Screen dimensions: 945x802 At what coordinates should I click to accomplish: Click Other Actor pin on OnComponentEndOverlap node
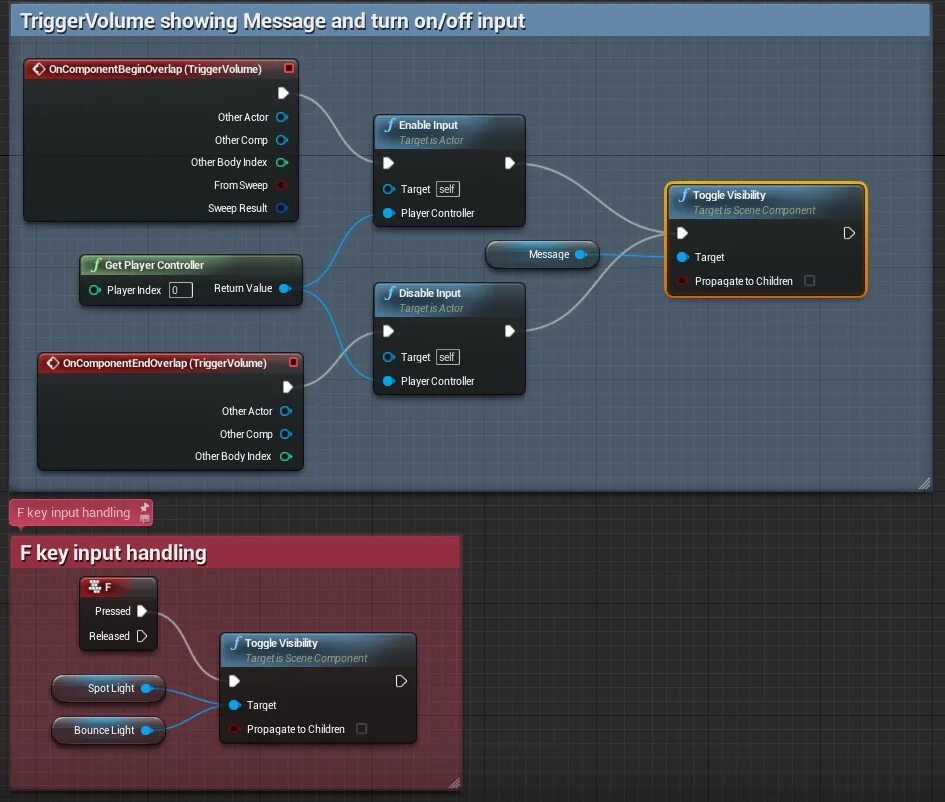click(x=286, y=411)
